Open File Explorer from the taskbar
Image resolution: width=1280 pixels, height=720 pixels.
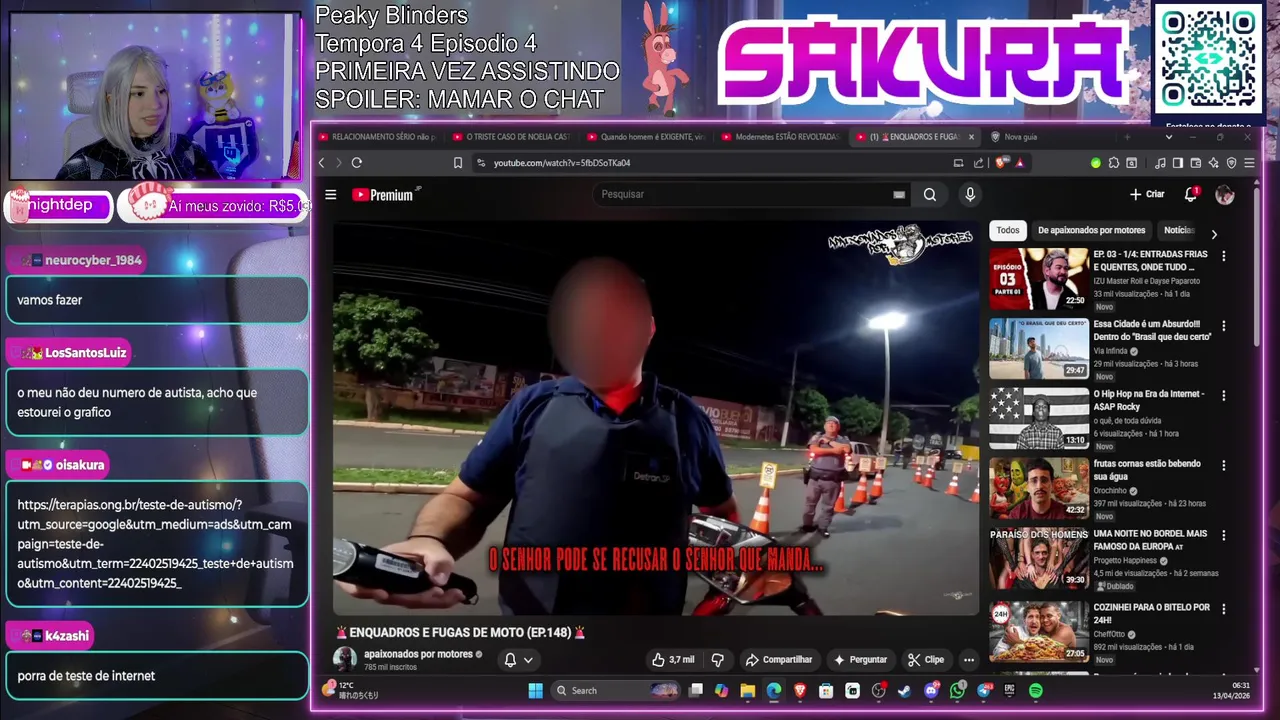[748, 691]
